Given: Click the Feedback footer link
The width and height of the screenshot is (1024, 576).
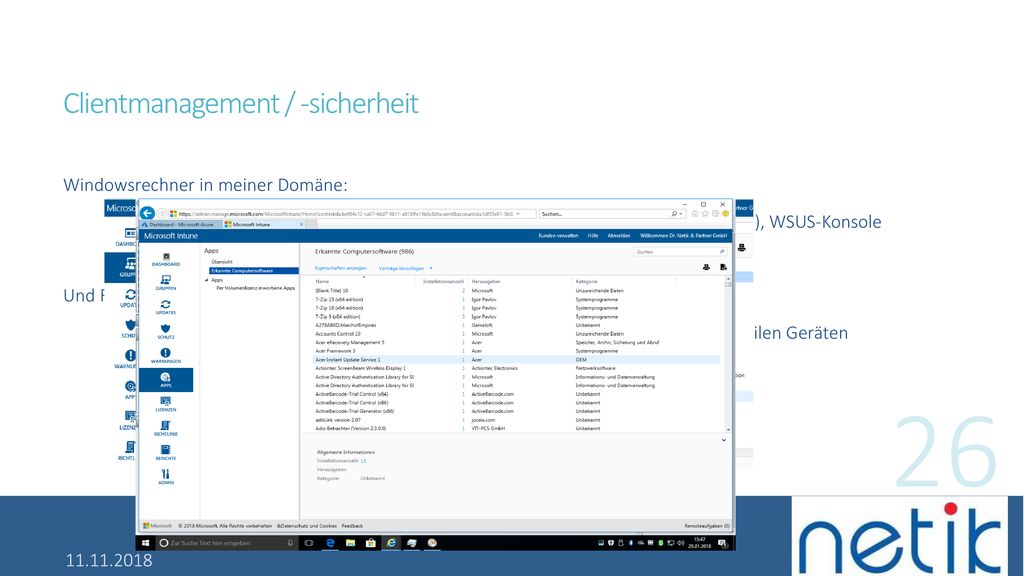Looking at the screenshot, I should 352,526.
